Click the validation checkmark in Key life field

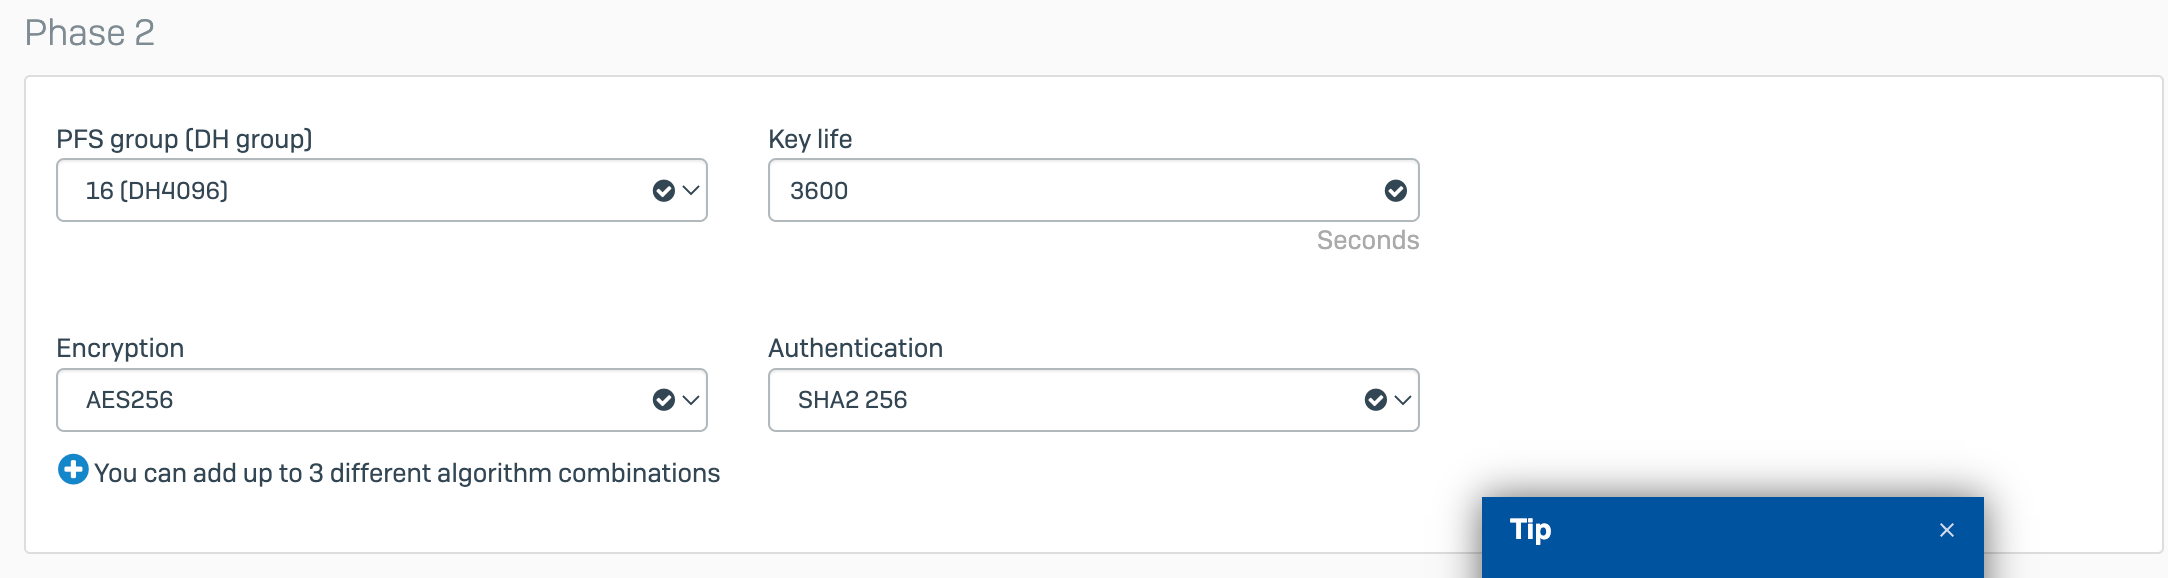click(1395, 191)
